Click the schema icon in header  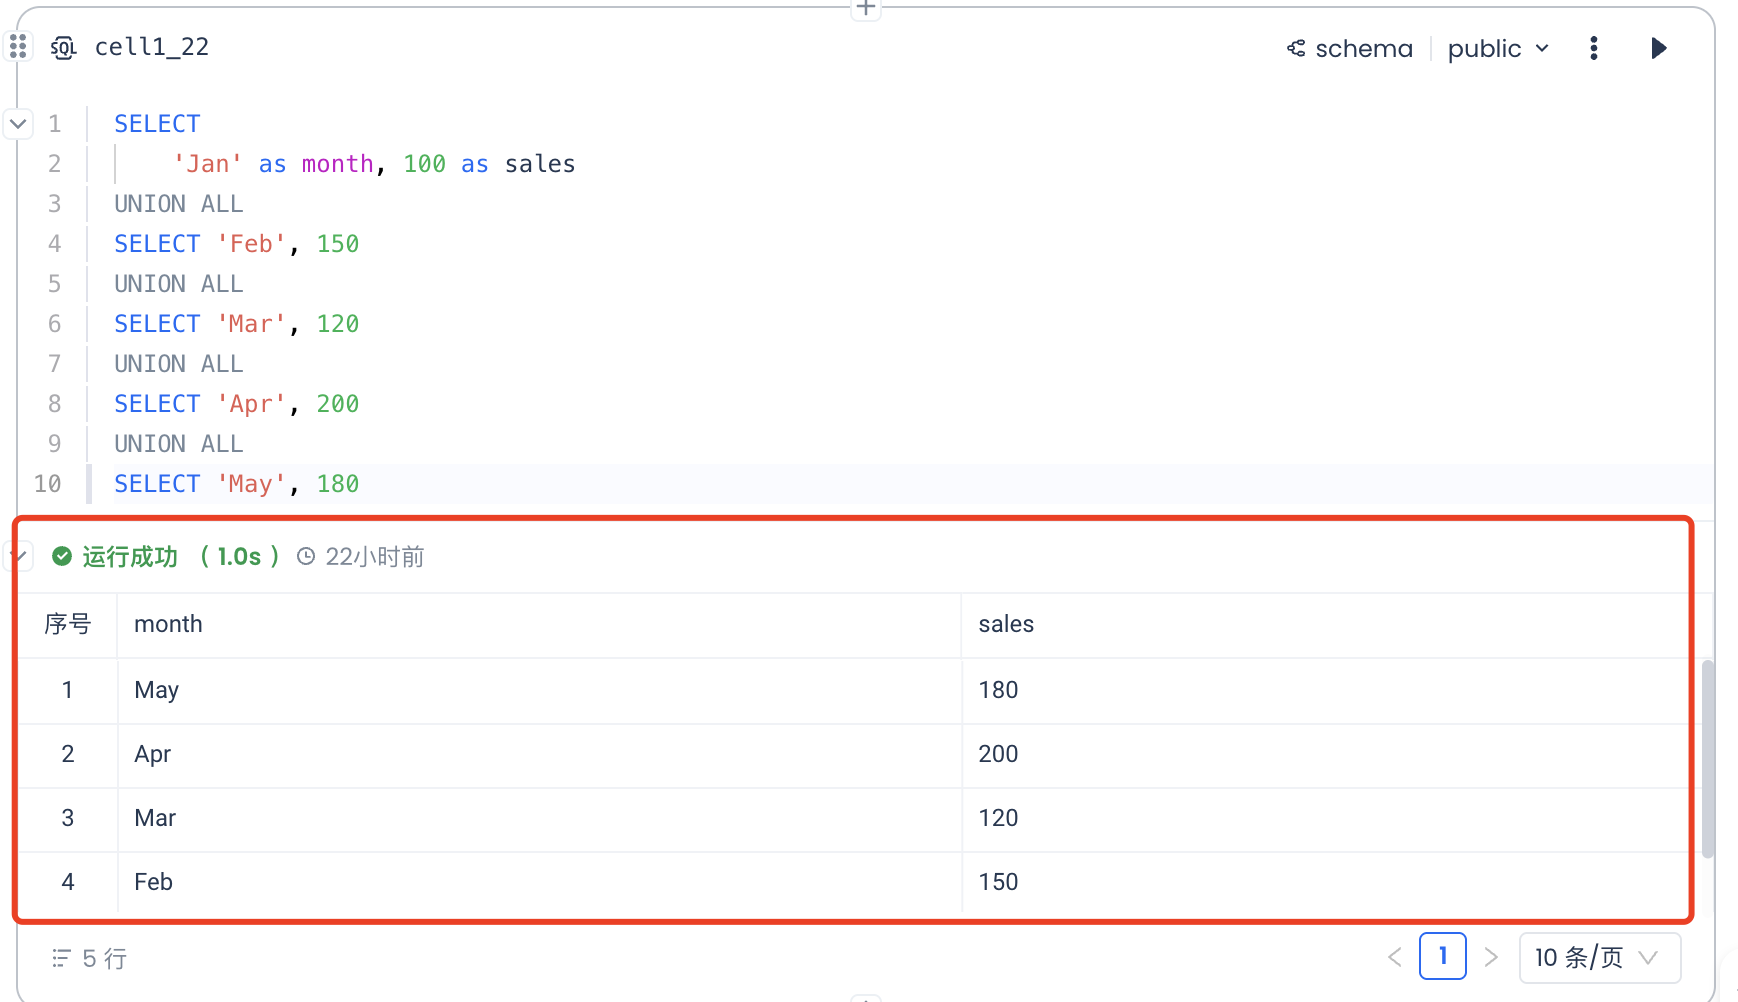pyautogui.click(x=1296, y=48)
